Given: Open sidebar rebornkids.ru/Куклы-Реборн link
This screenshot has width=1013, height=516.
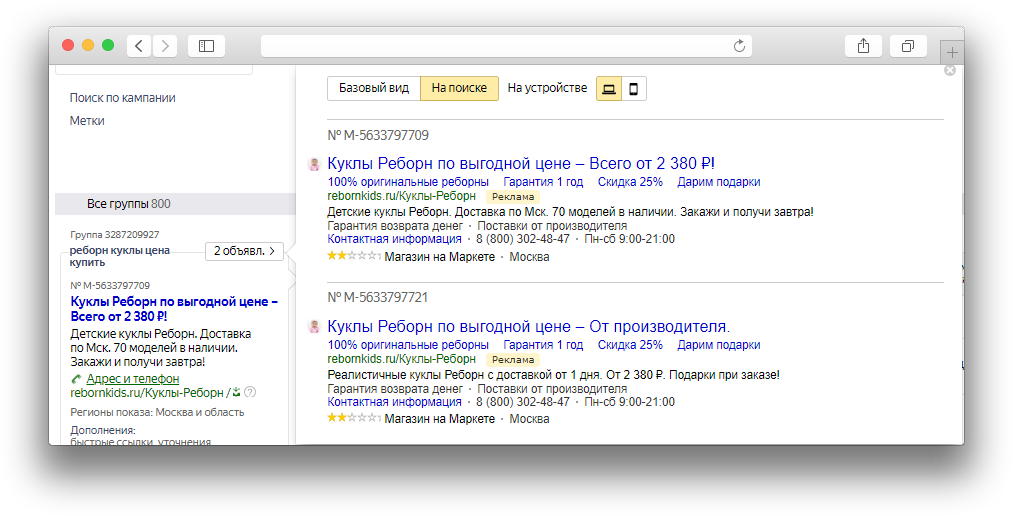Looking at the screenshot, I should (147, 393).
